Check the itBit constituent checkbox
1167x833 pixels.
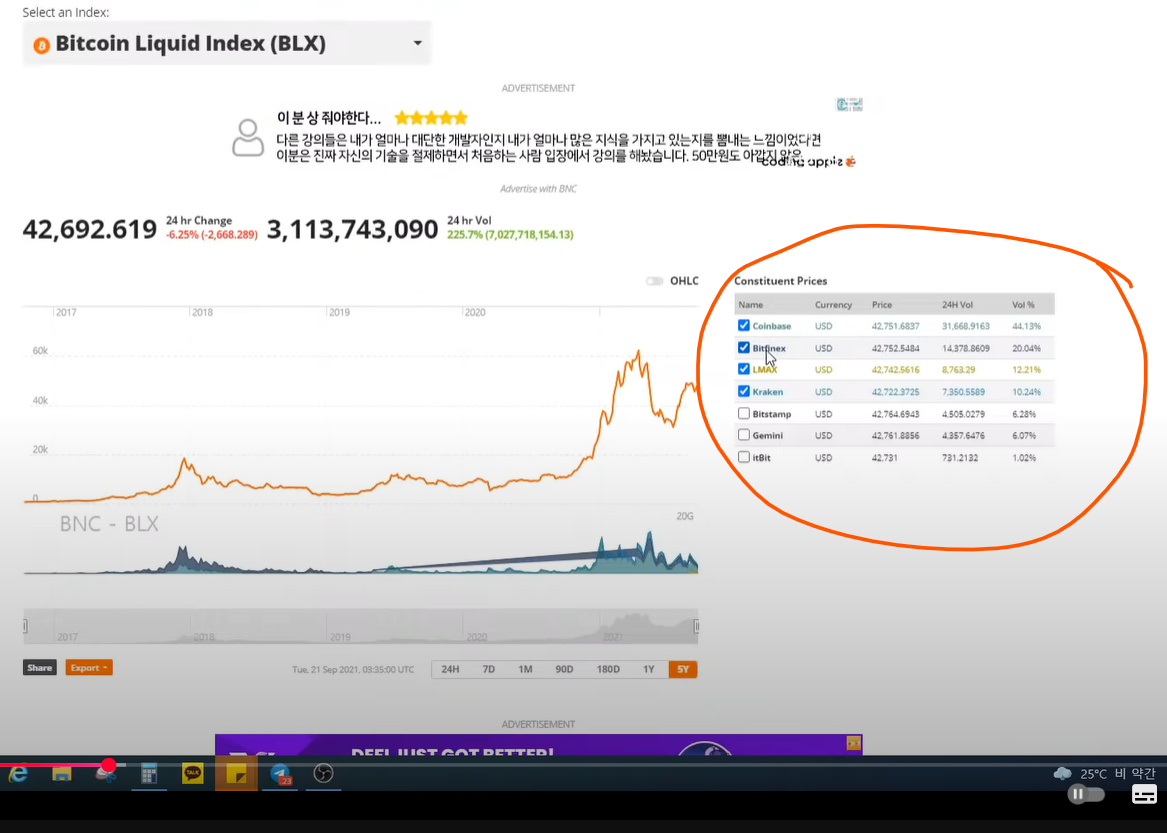click(744, 457)
